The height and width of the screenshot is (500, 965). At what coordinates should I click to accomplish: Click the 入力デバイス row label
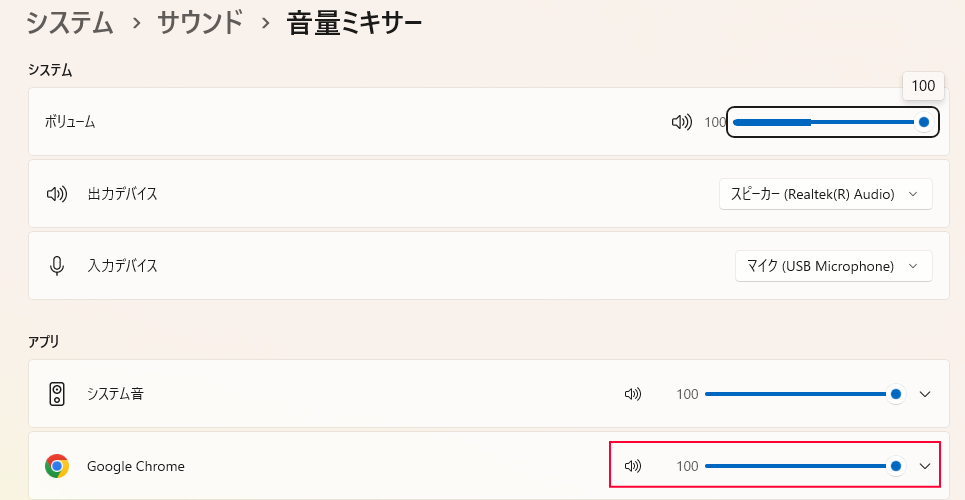[x=122, y=266]
